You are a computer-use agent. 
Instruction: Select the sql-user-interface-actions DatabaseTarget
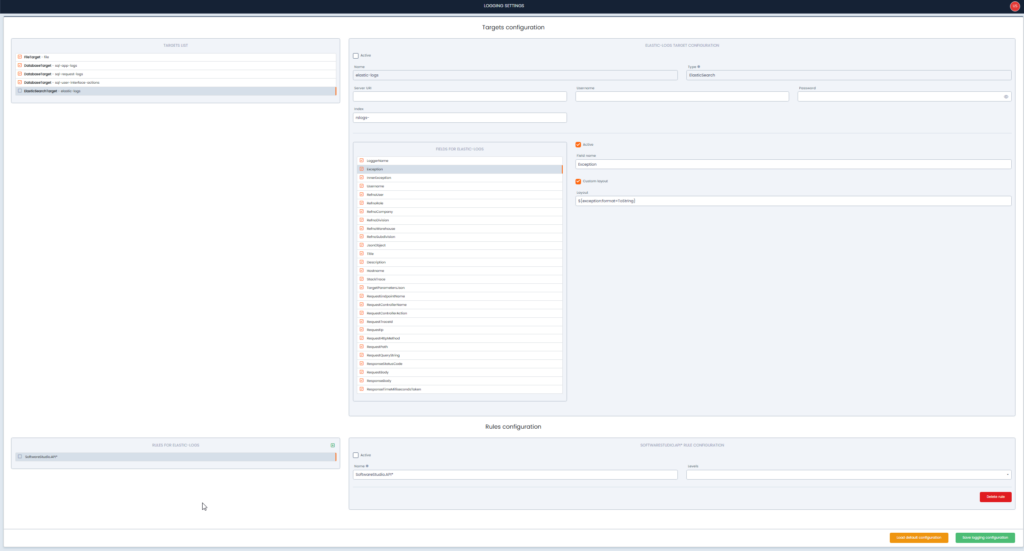point(70,82)
